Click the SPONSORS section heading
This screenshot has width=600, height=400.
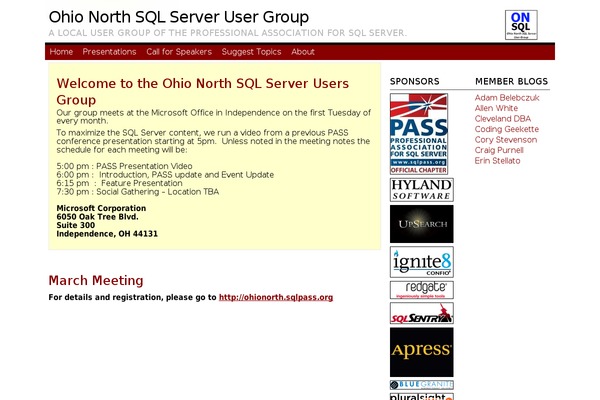click(414, 82)
